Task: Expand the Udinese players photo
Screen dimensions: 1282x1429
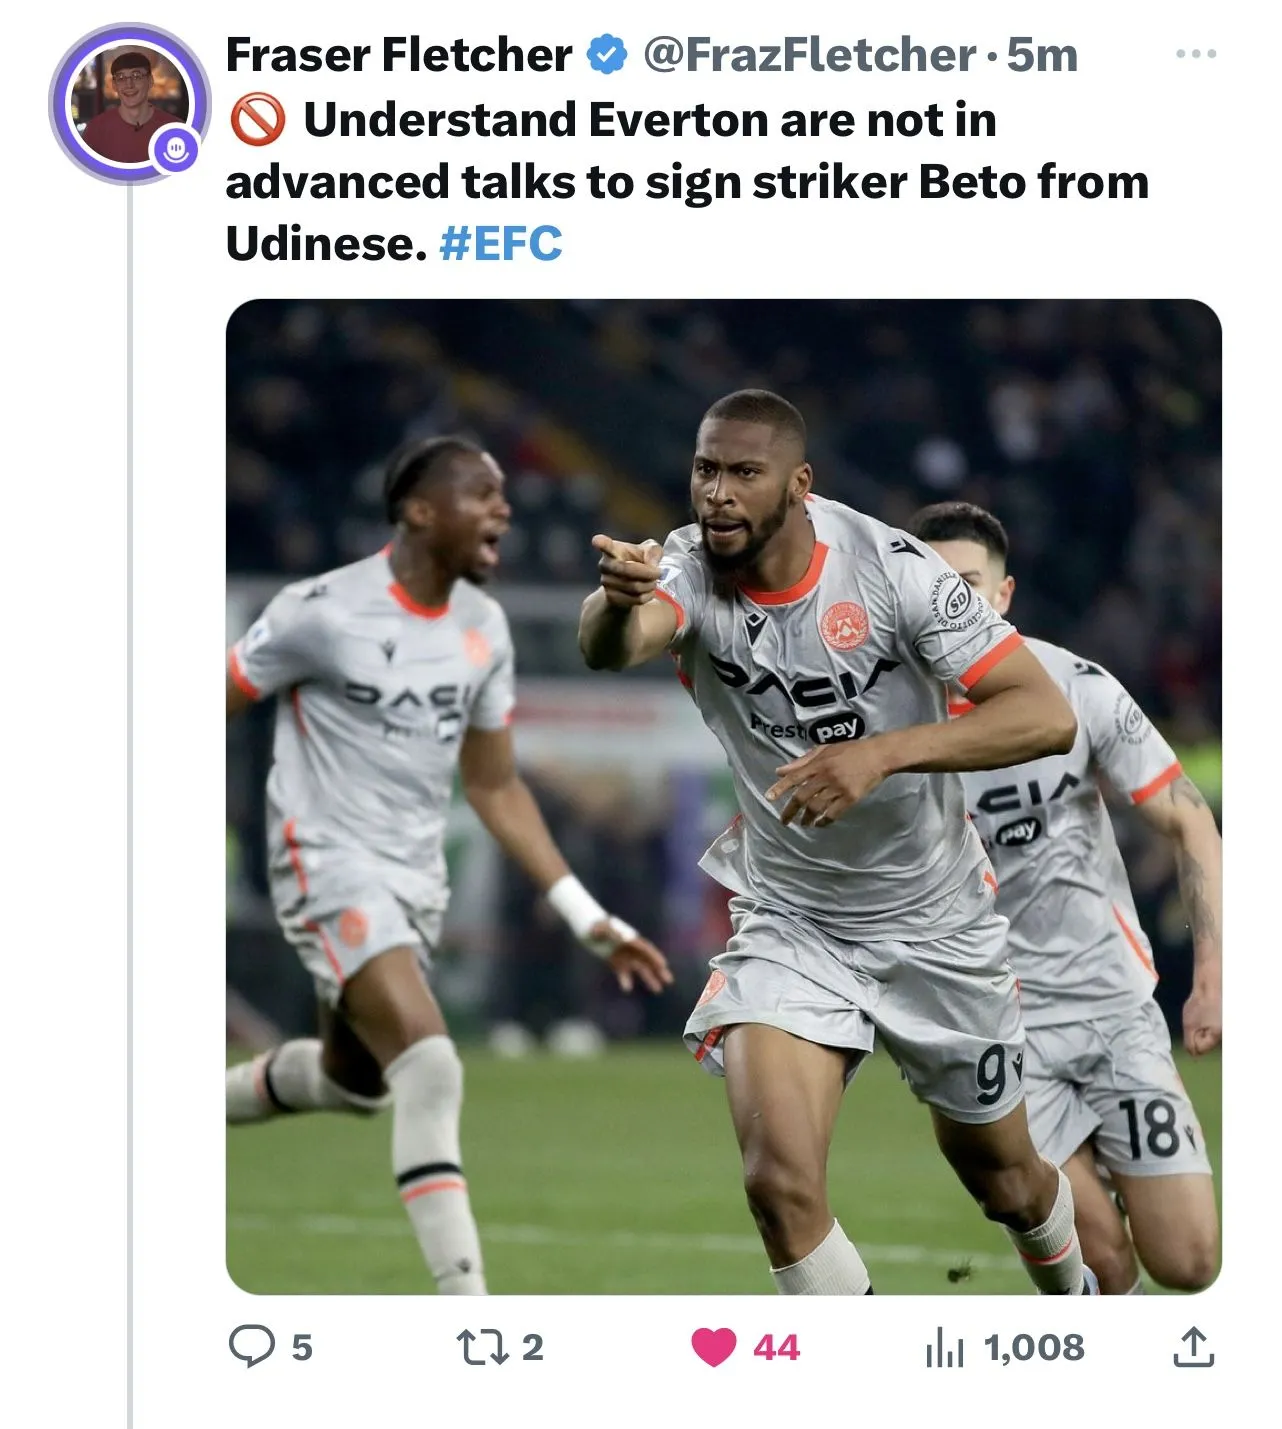Action: click(723, 796)
